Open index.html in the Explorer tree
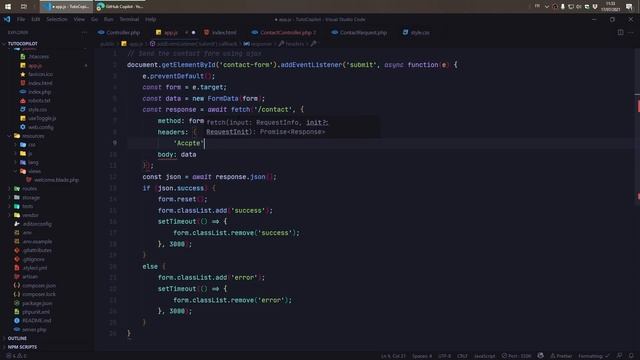 [40, 83]
